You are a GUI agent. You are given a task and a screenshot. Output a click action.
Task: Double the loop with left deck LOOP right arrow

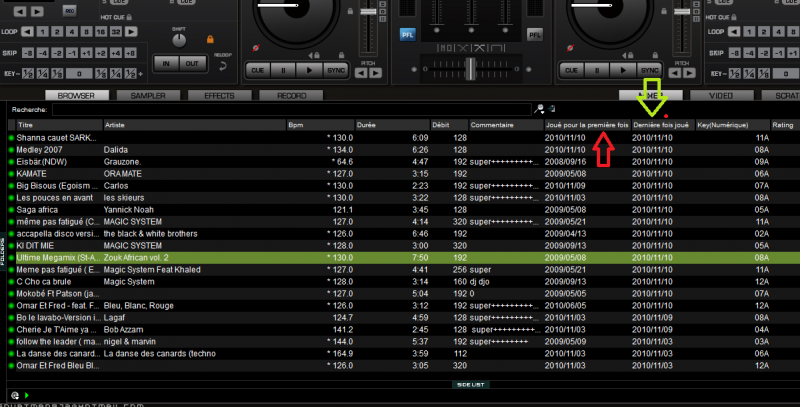point(131,32)
